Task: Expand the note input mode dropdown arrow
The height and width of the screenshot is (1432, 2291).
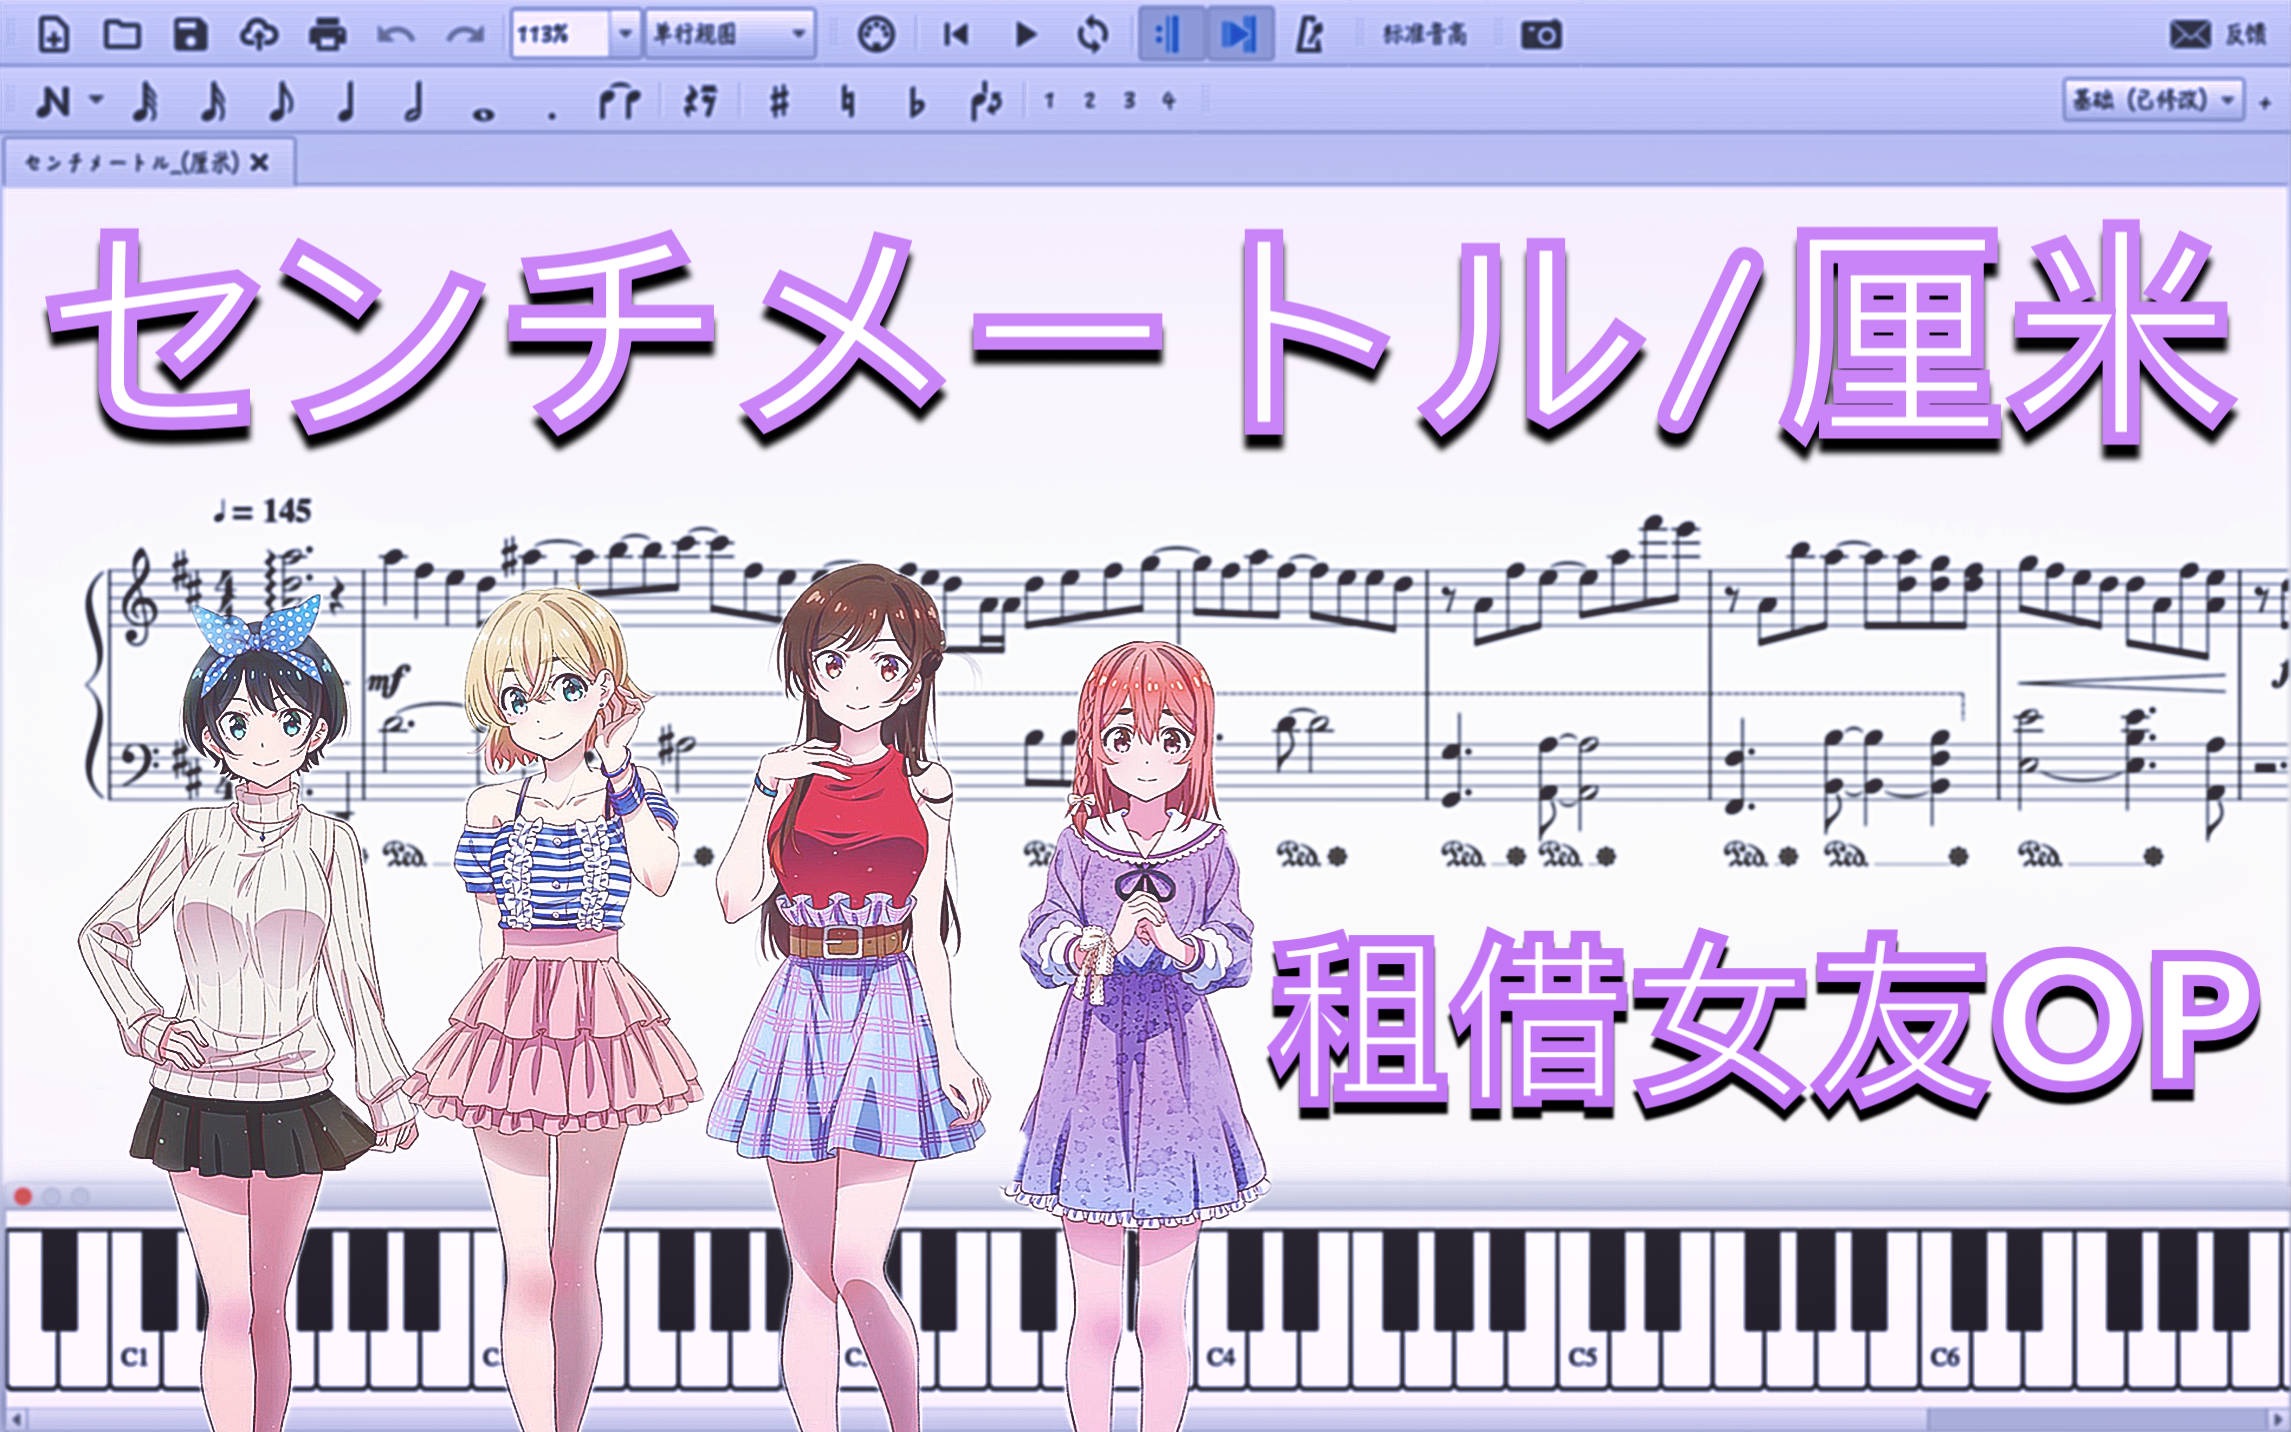Action: point(96,100)
